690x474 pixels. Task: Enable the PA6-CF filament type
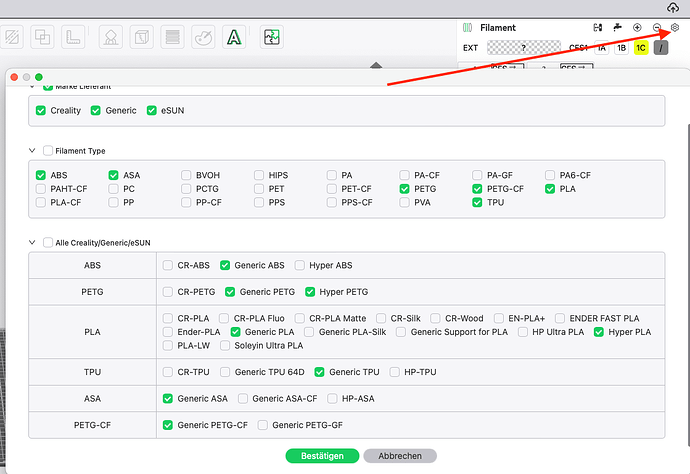(550, 175)
